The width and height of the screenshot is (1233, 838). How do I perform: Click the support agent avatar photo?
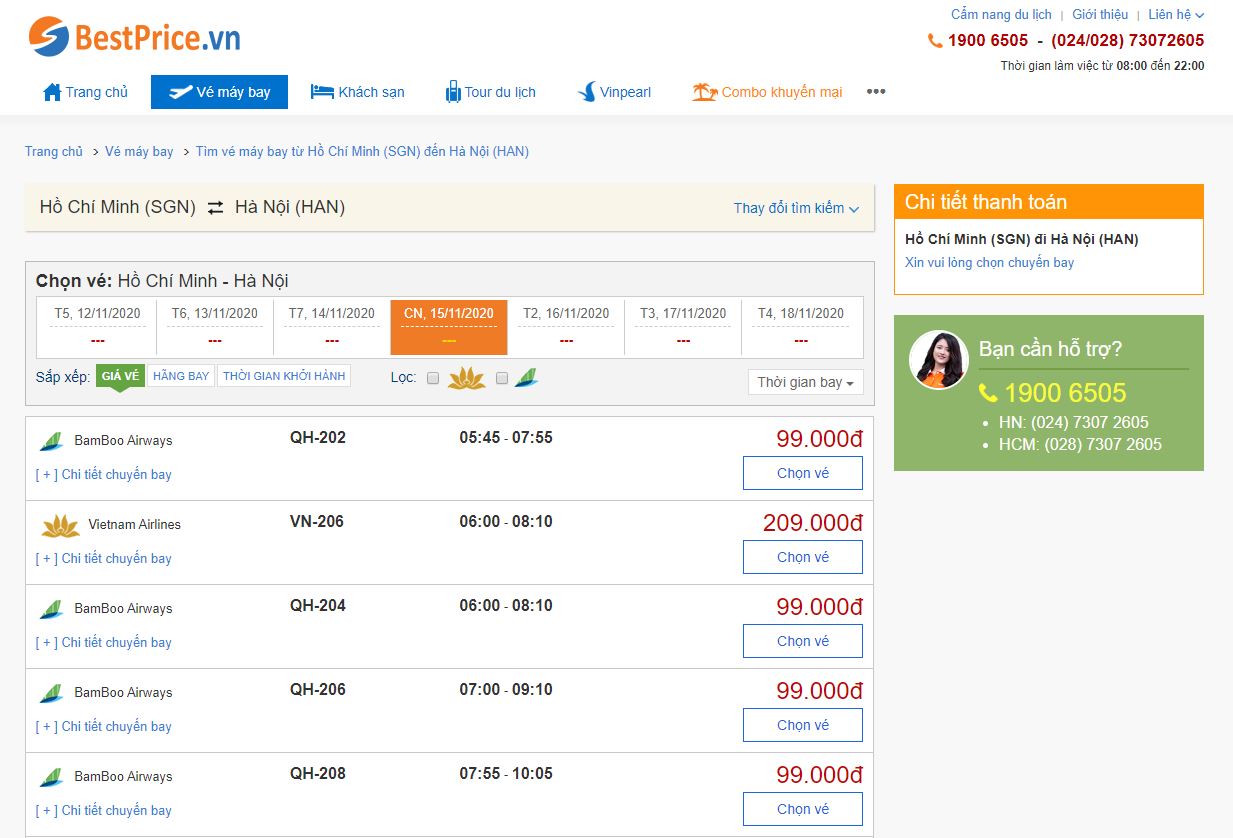939,360
